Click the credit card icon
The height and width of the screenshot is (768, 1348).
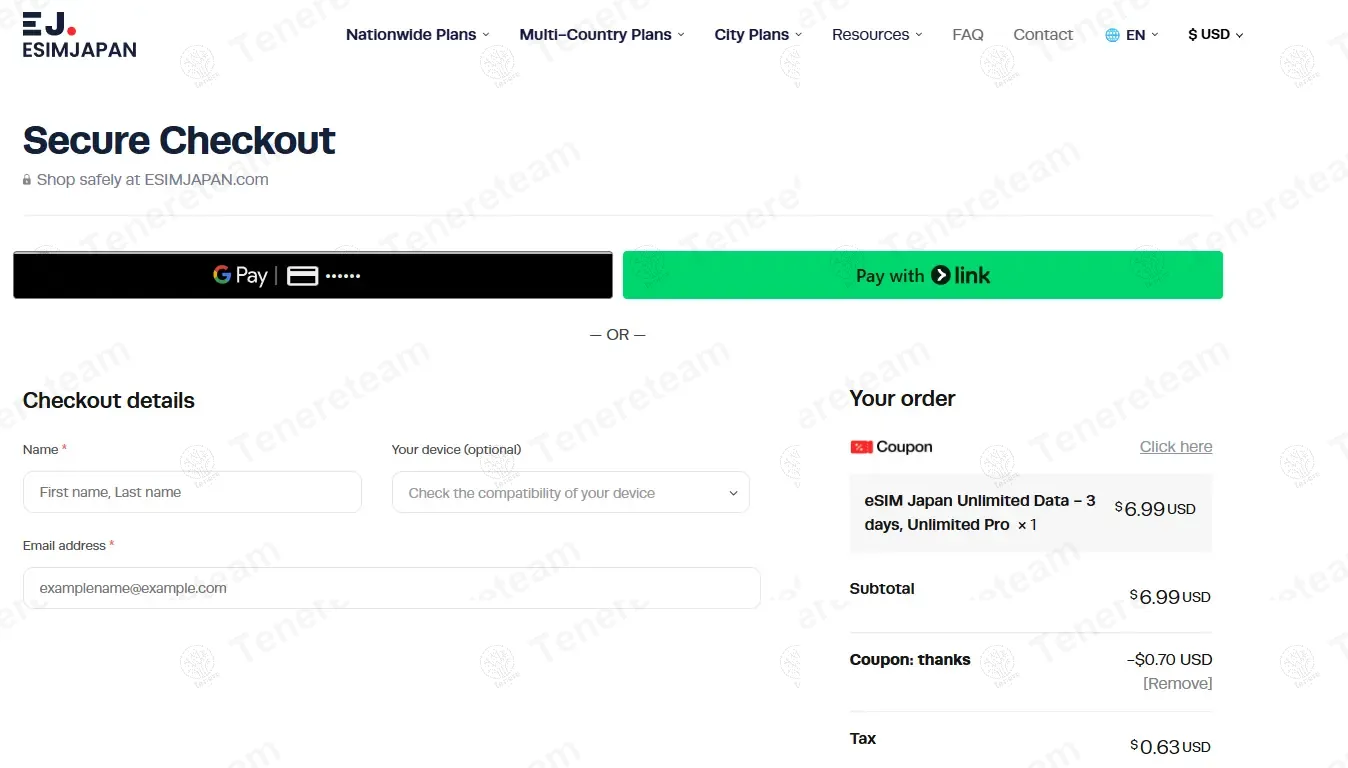click(302, 276)
